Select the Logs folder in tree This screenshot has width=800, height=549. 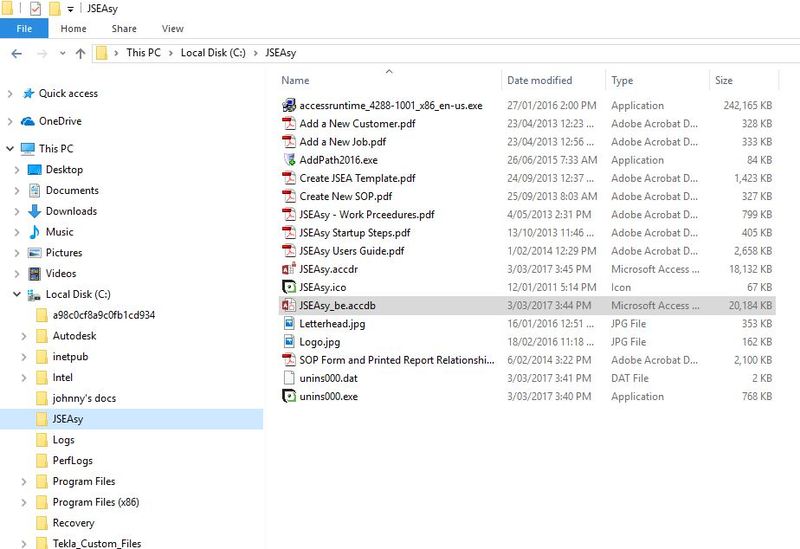(64, 440)
